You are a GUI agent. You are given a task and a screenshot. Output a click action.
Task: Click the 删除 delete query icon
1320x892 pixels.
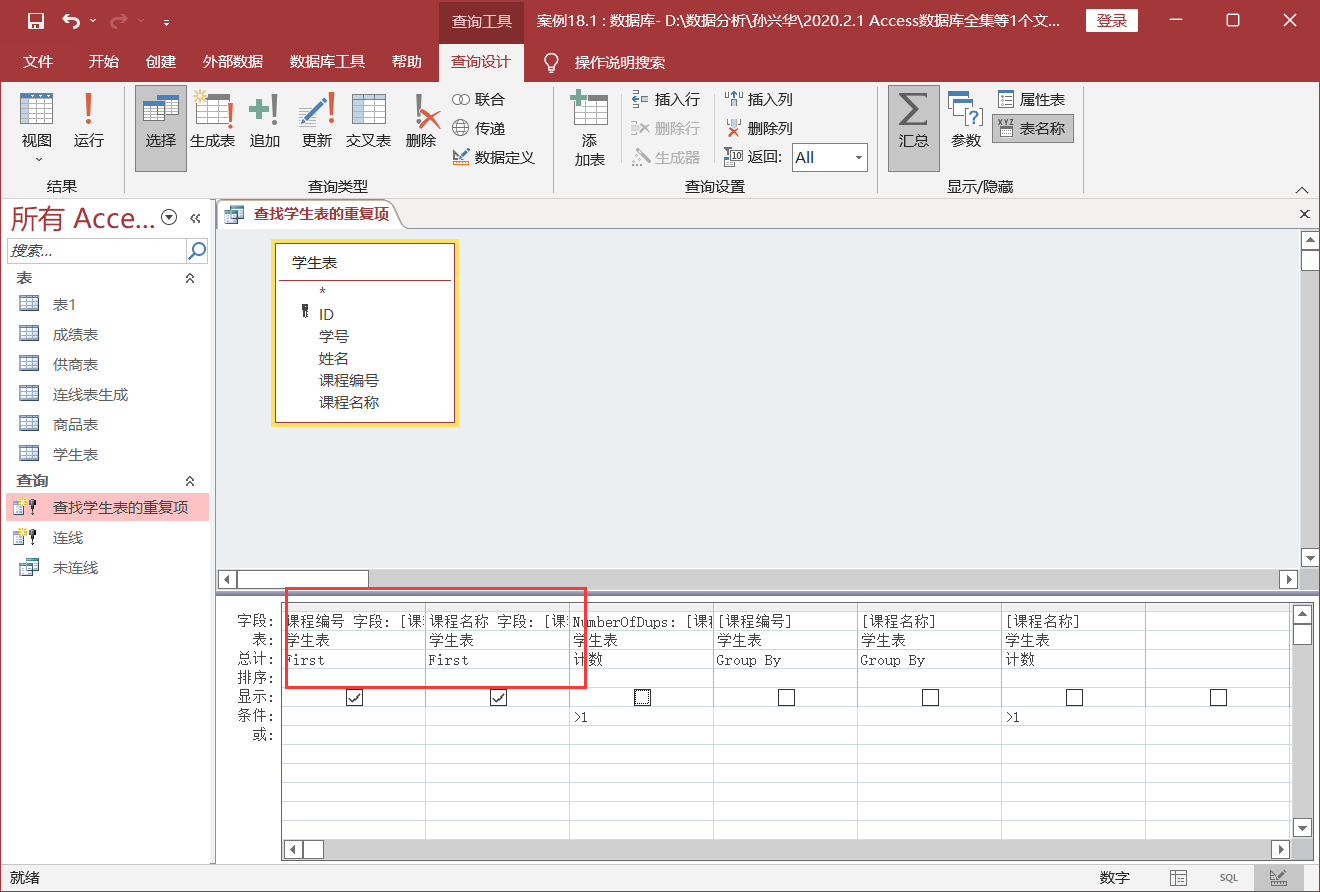click(x=421, y=121)
